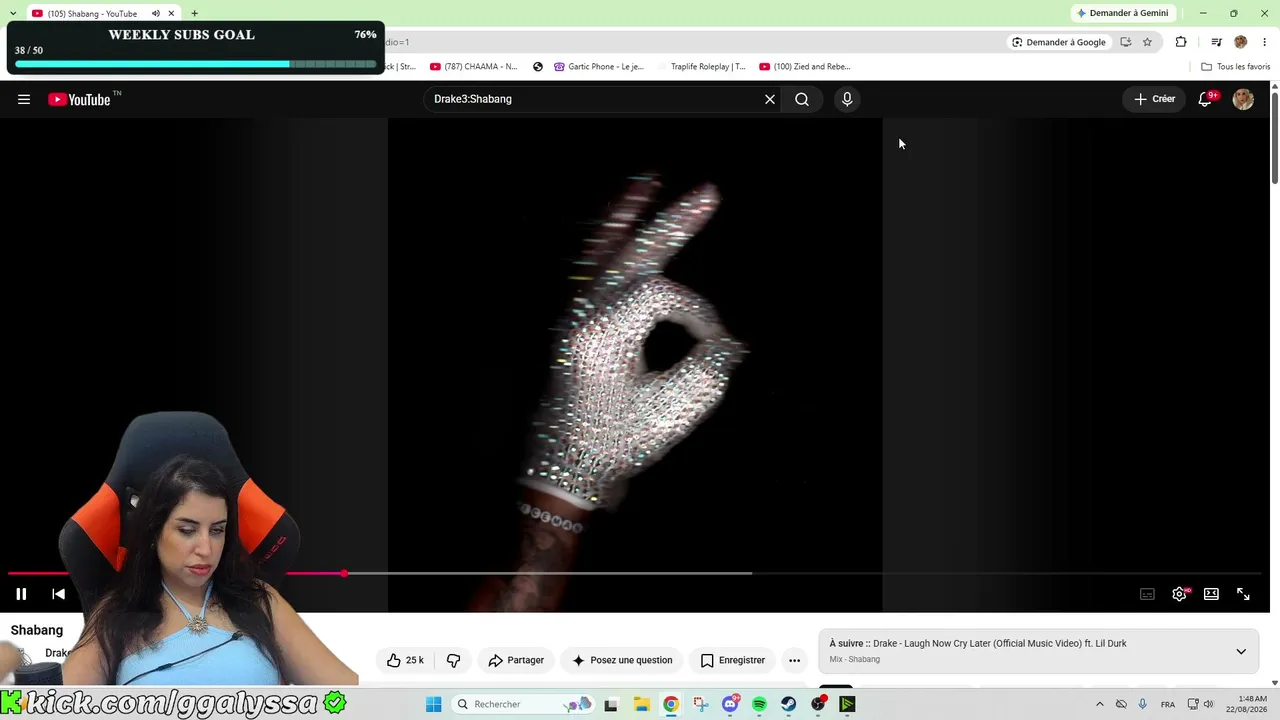
Task: Open Spotify from the taskbar
Action: pyautogui.click(x=759, y=704)
